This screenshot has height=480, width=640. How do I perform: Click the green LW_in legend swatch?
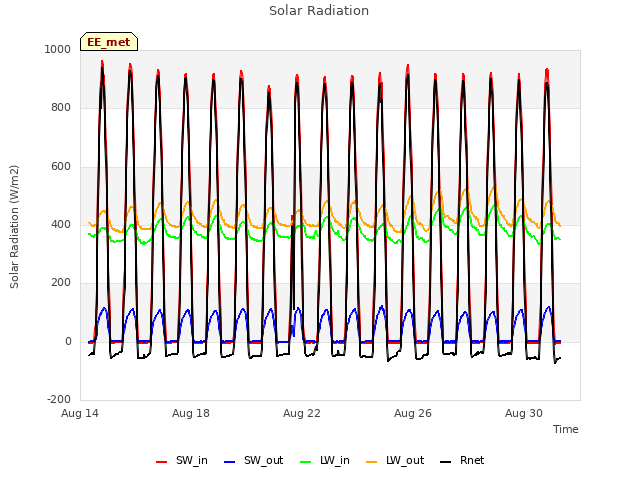(x=306, y=462)
